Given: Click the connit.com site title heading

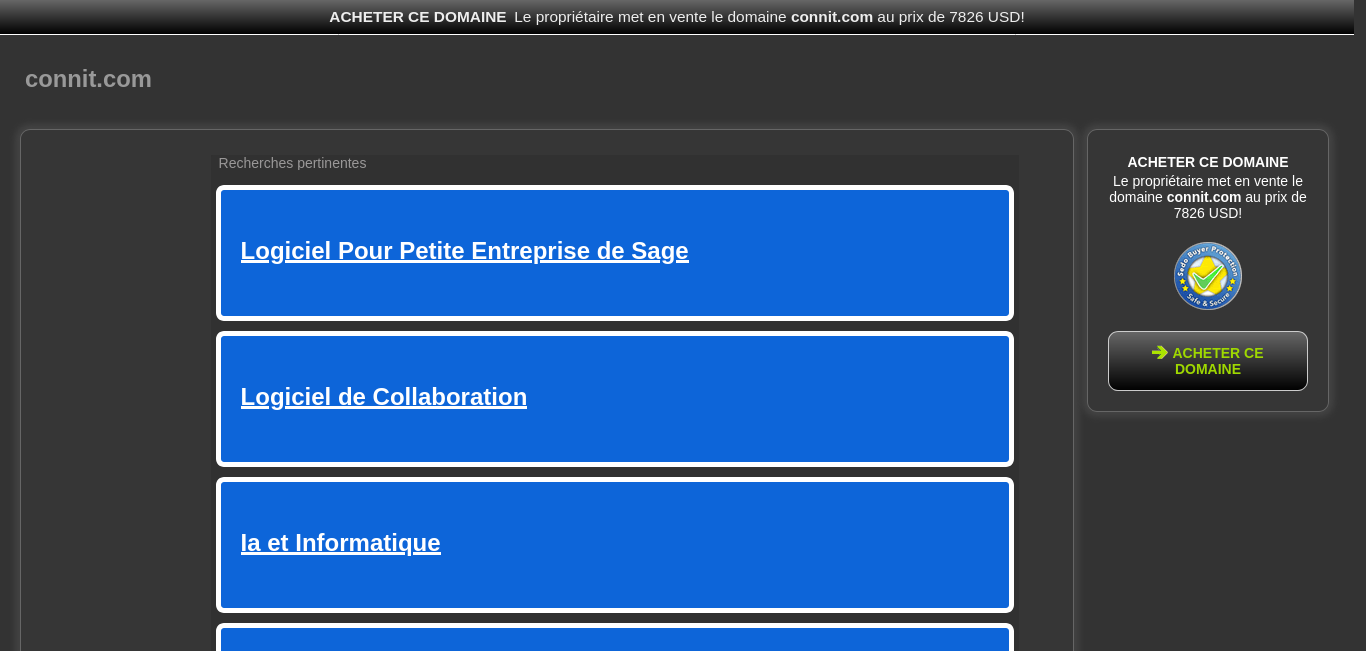Looking at the screenshot, I should 88,79.
